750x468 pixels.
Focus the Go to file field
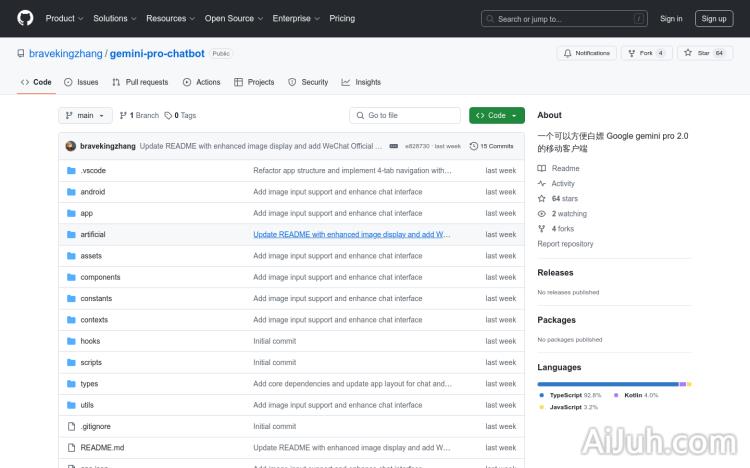405,115
